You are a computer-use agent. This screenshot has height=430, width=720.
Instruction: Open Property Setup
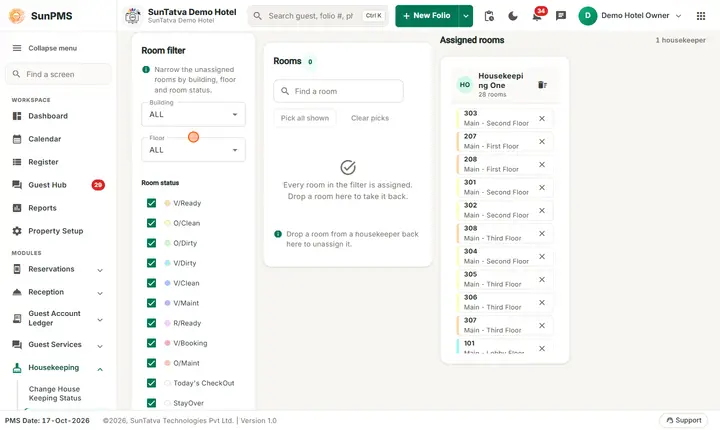coord(58,231)
